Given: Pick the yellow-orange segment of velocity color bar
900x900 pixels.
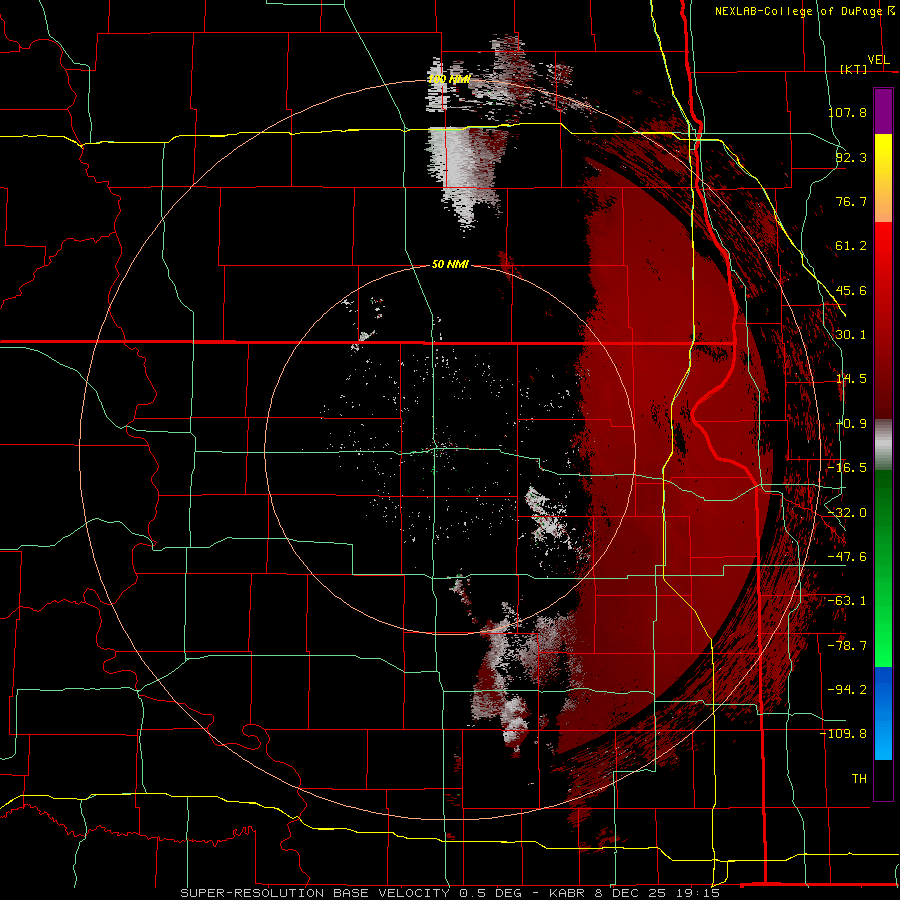Looking at the screenshot, I should [883, 178].
